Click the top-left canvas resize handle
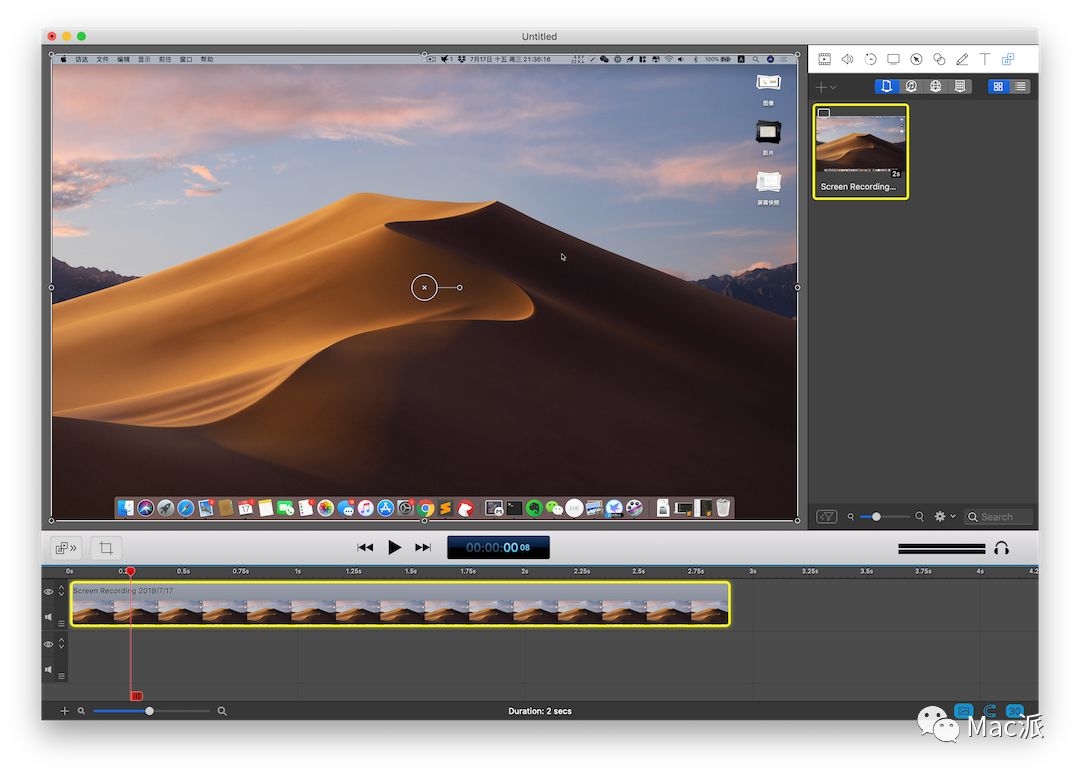Image resolution: width=1080 pixels, height=775 pixels. tap(52, 54)
